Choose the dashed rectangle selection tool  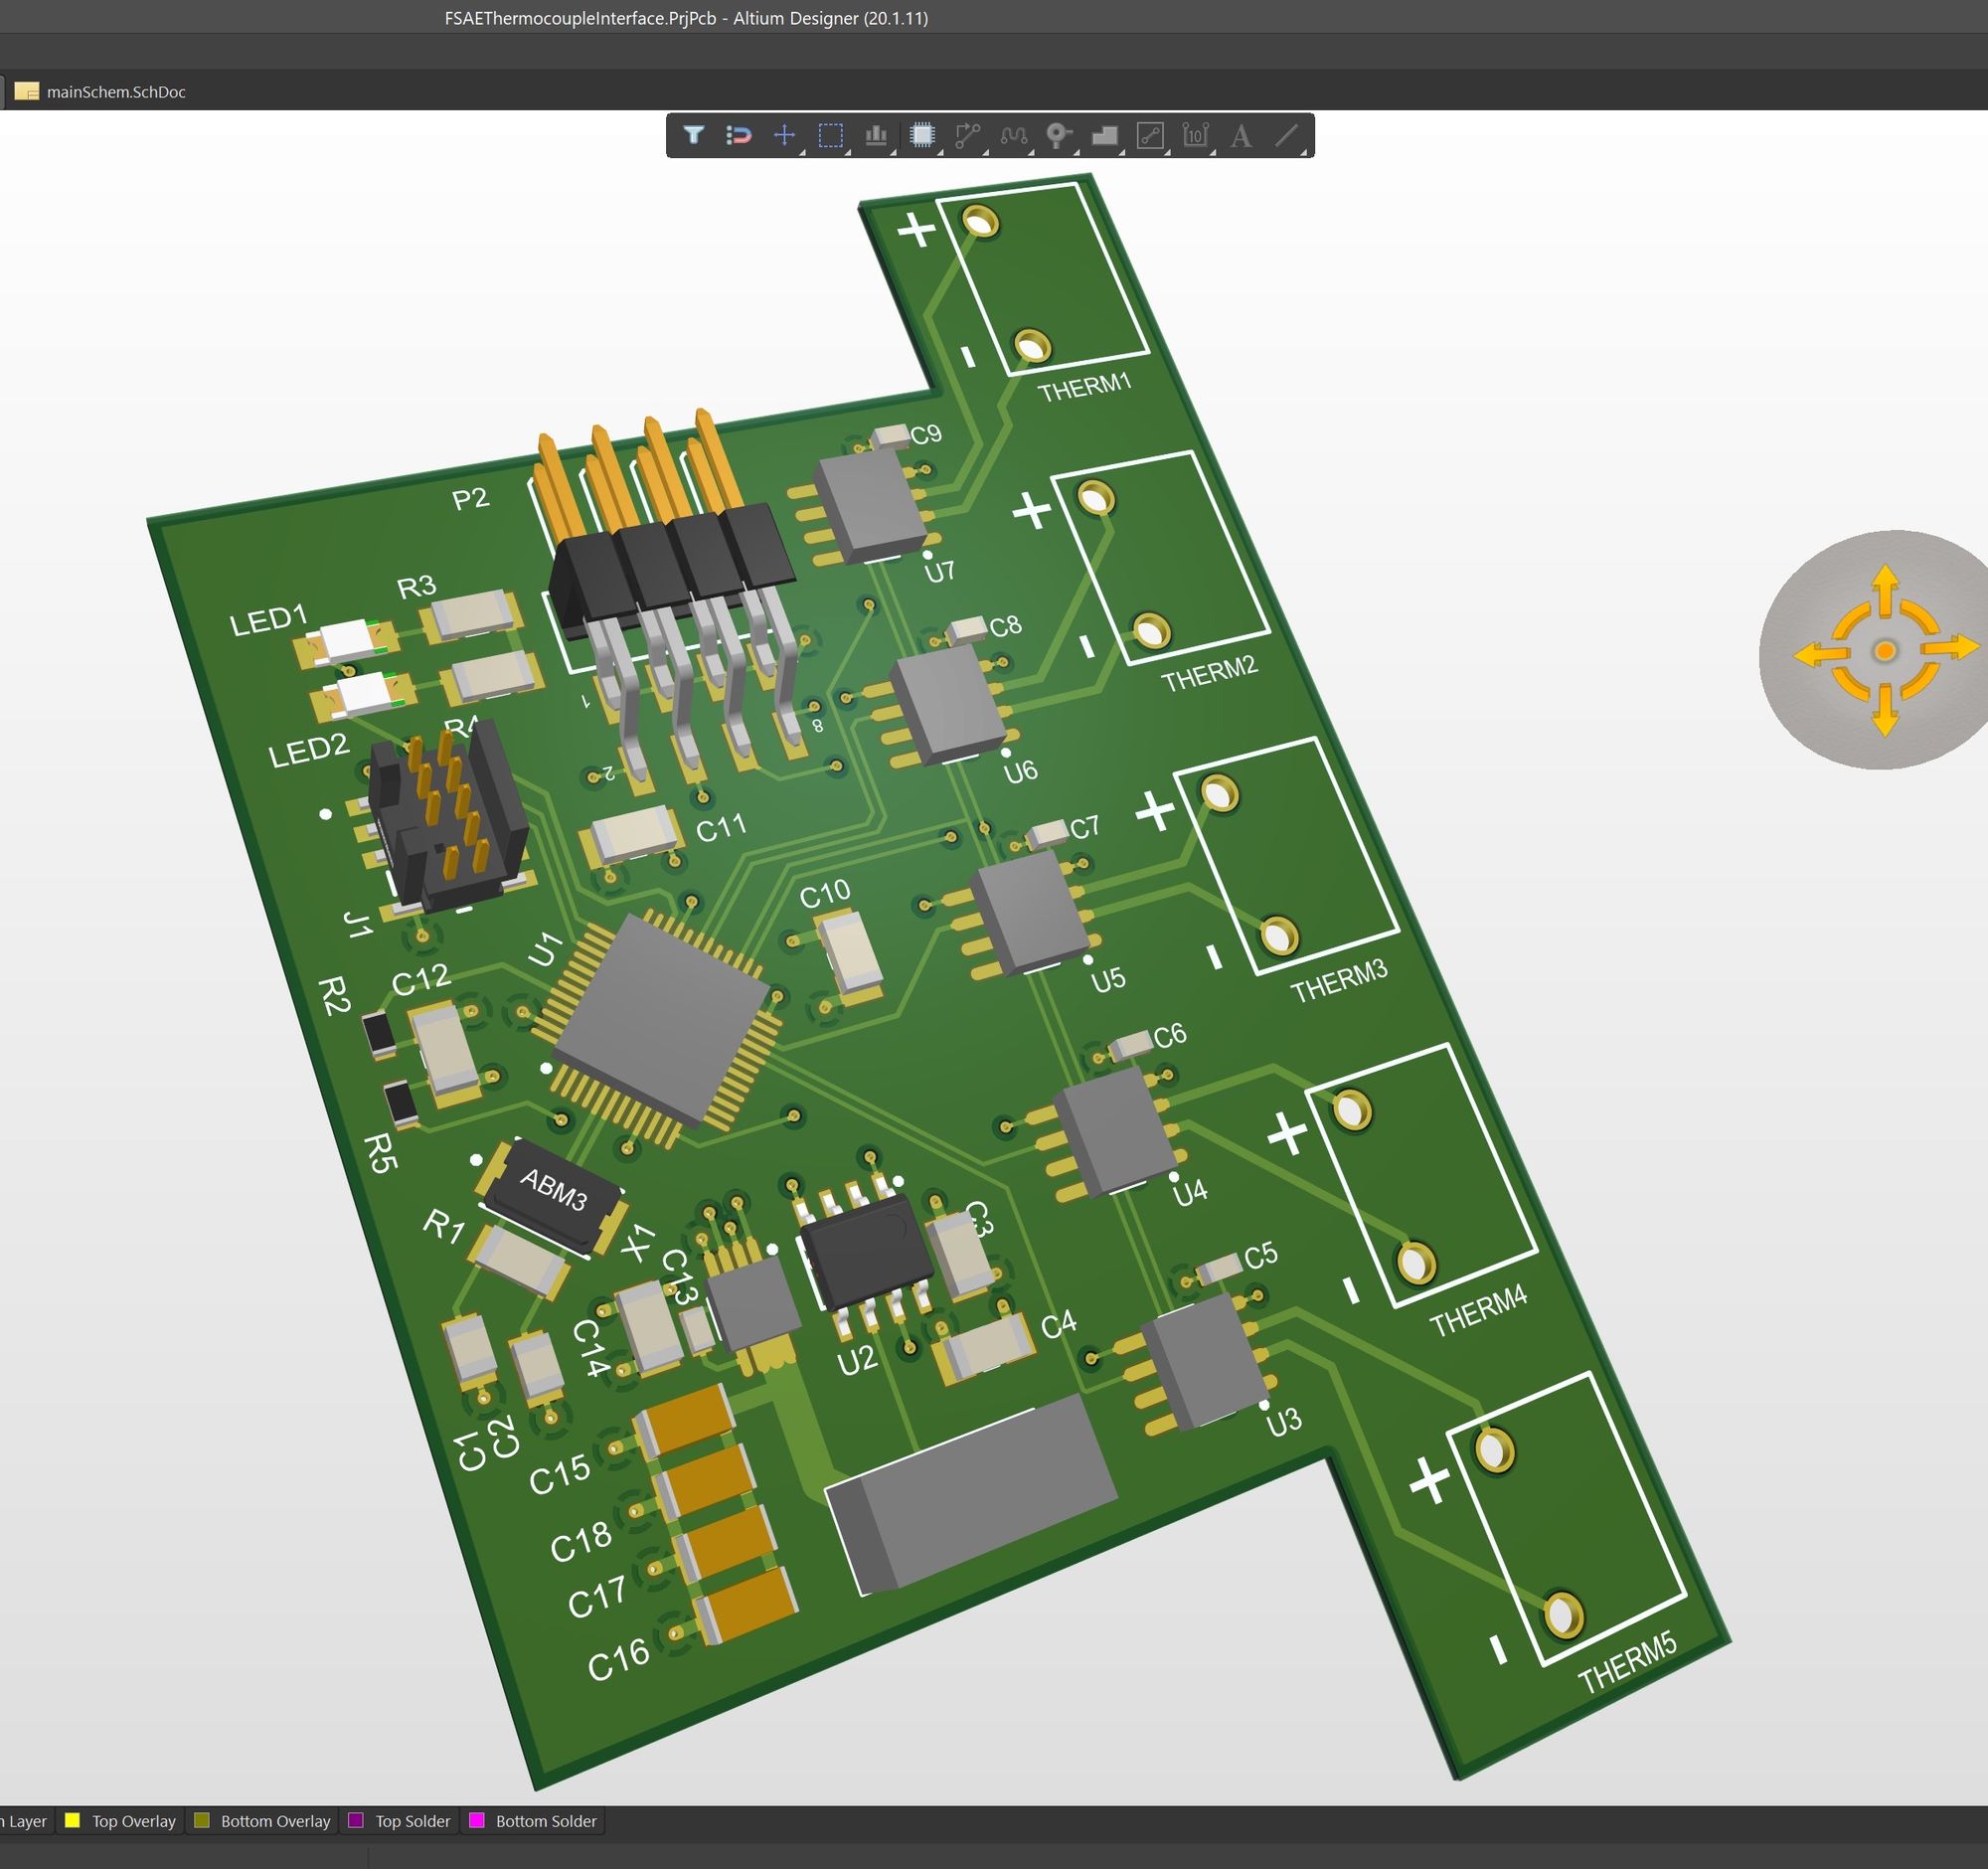[x=830, y=135]
